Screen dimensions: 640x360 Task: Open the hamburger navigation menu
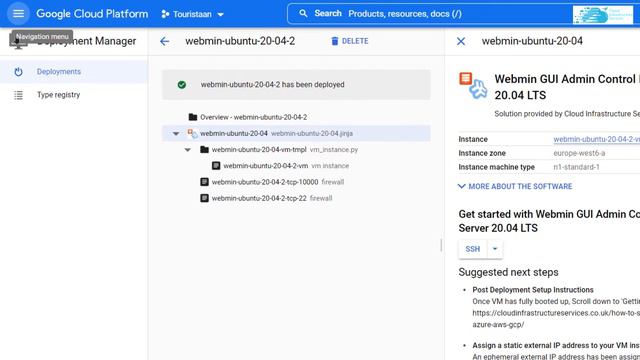(18, 13)
